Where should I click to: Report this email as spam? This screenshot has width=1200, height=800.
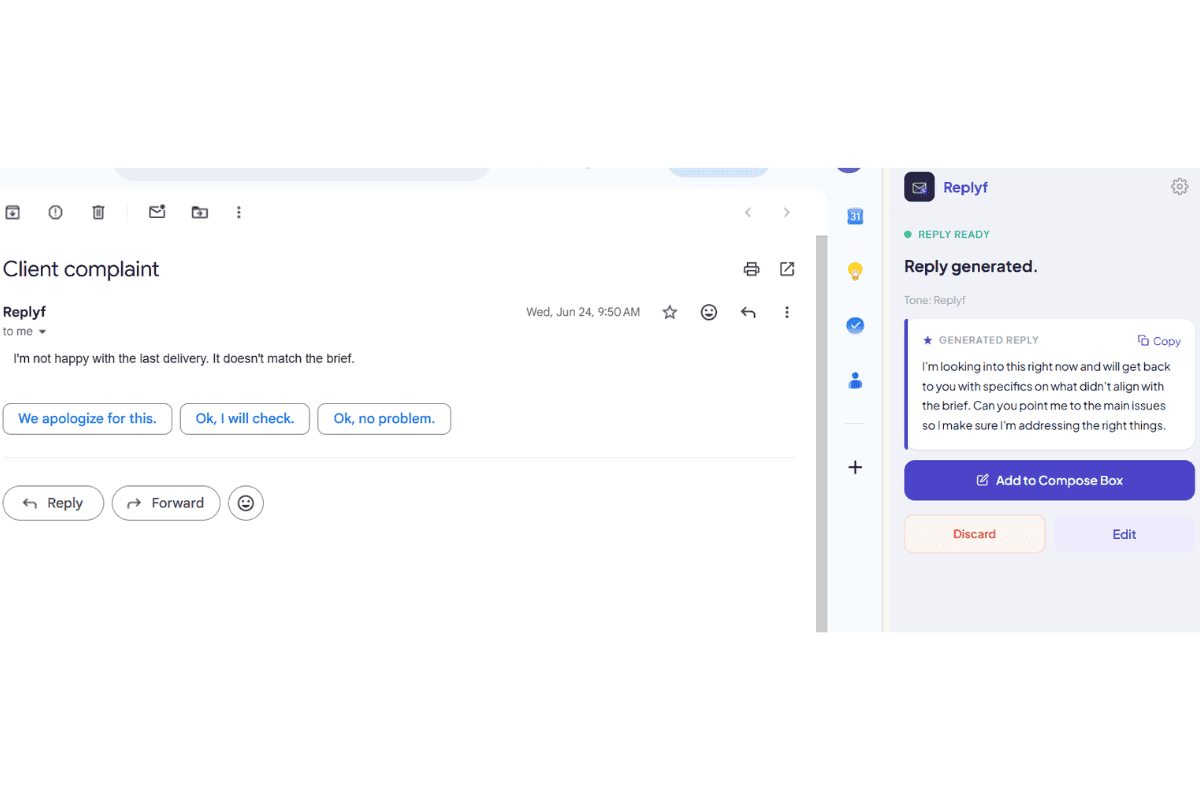(55, 212)
